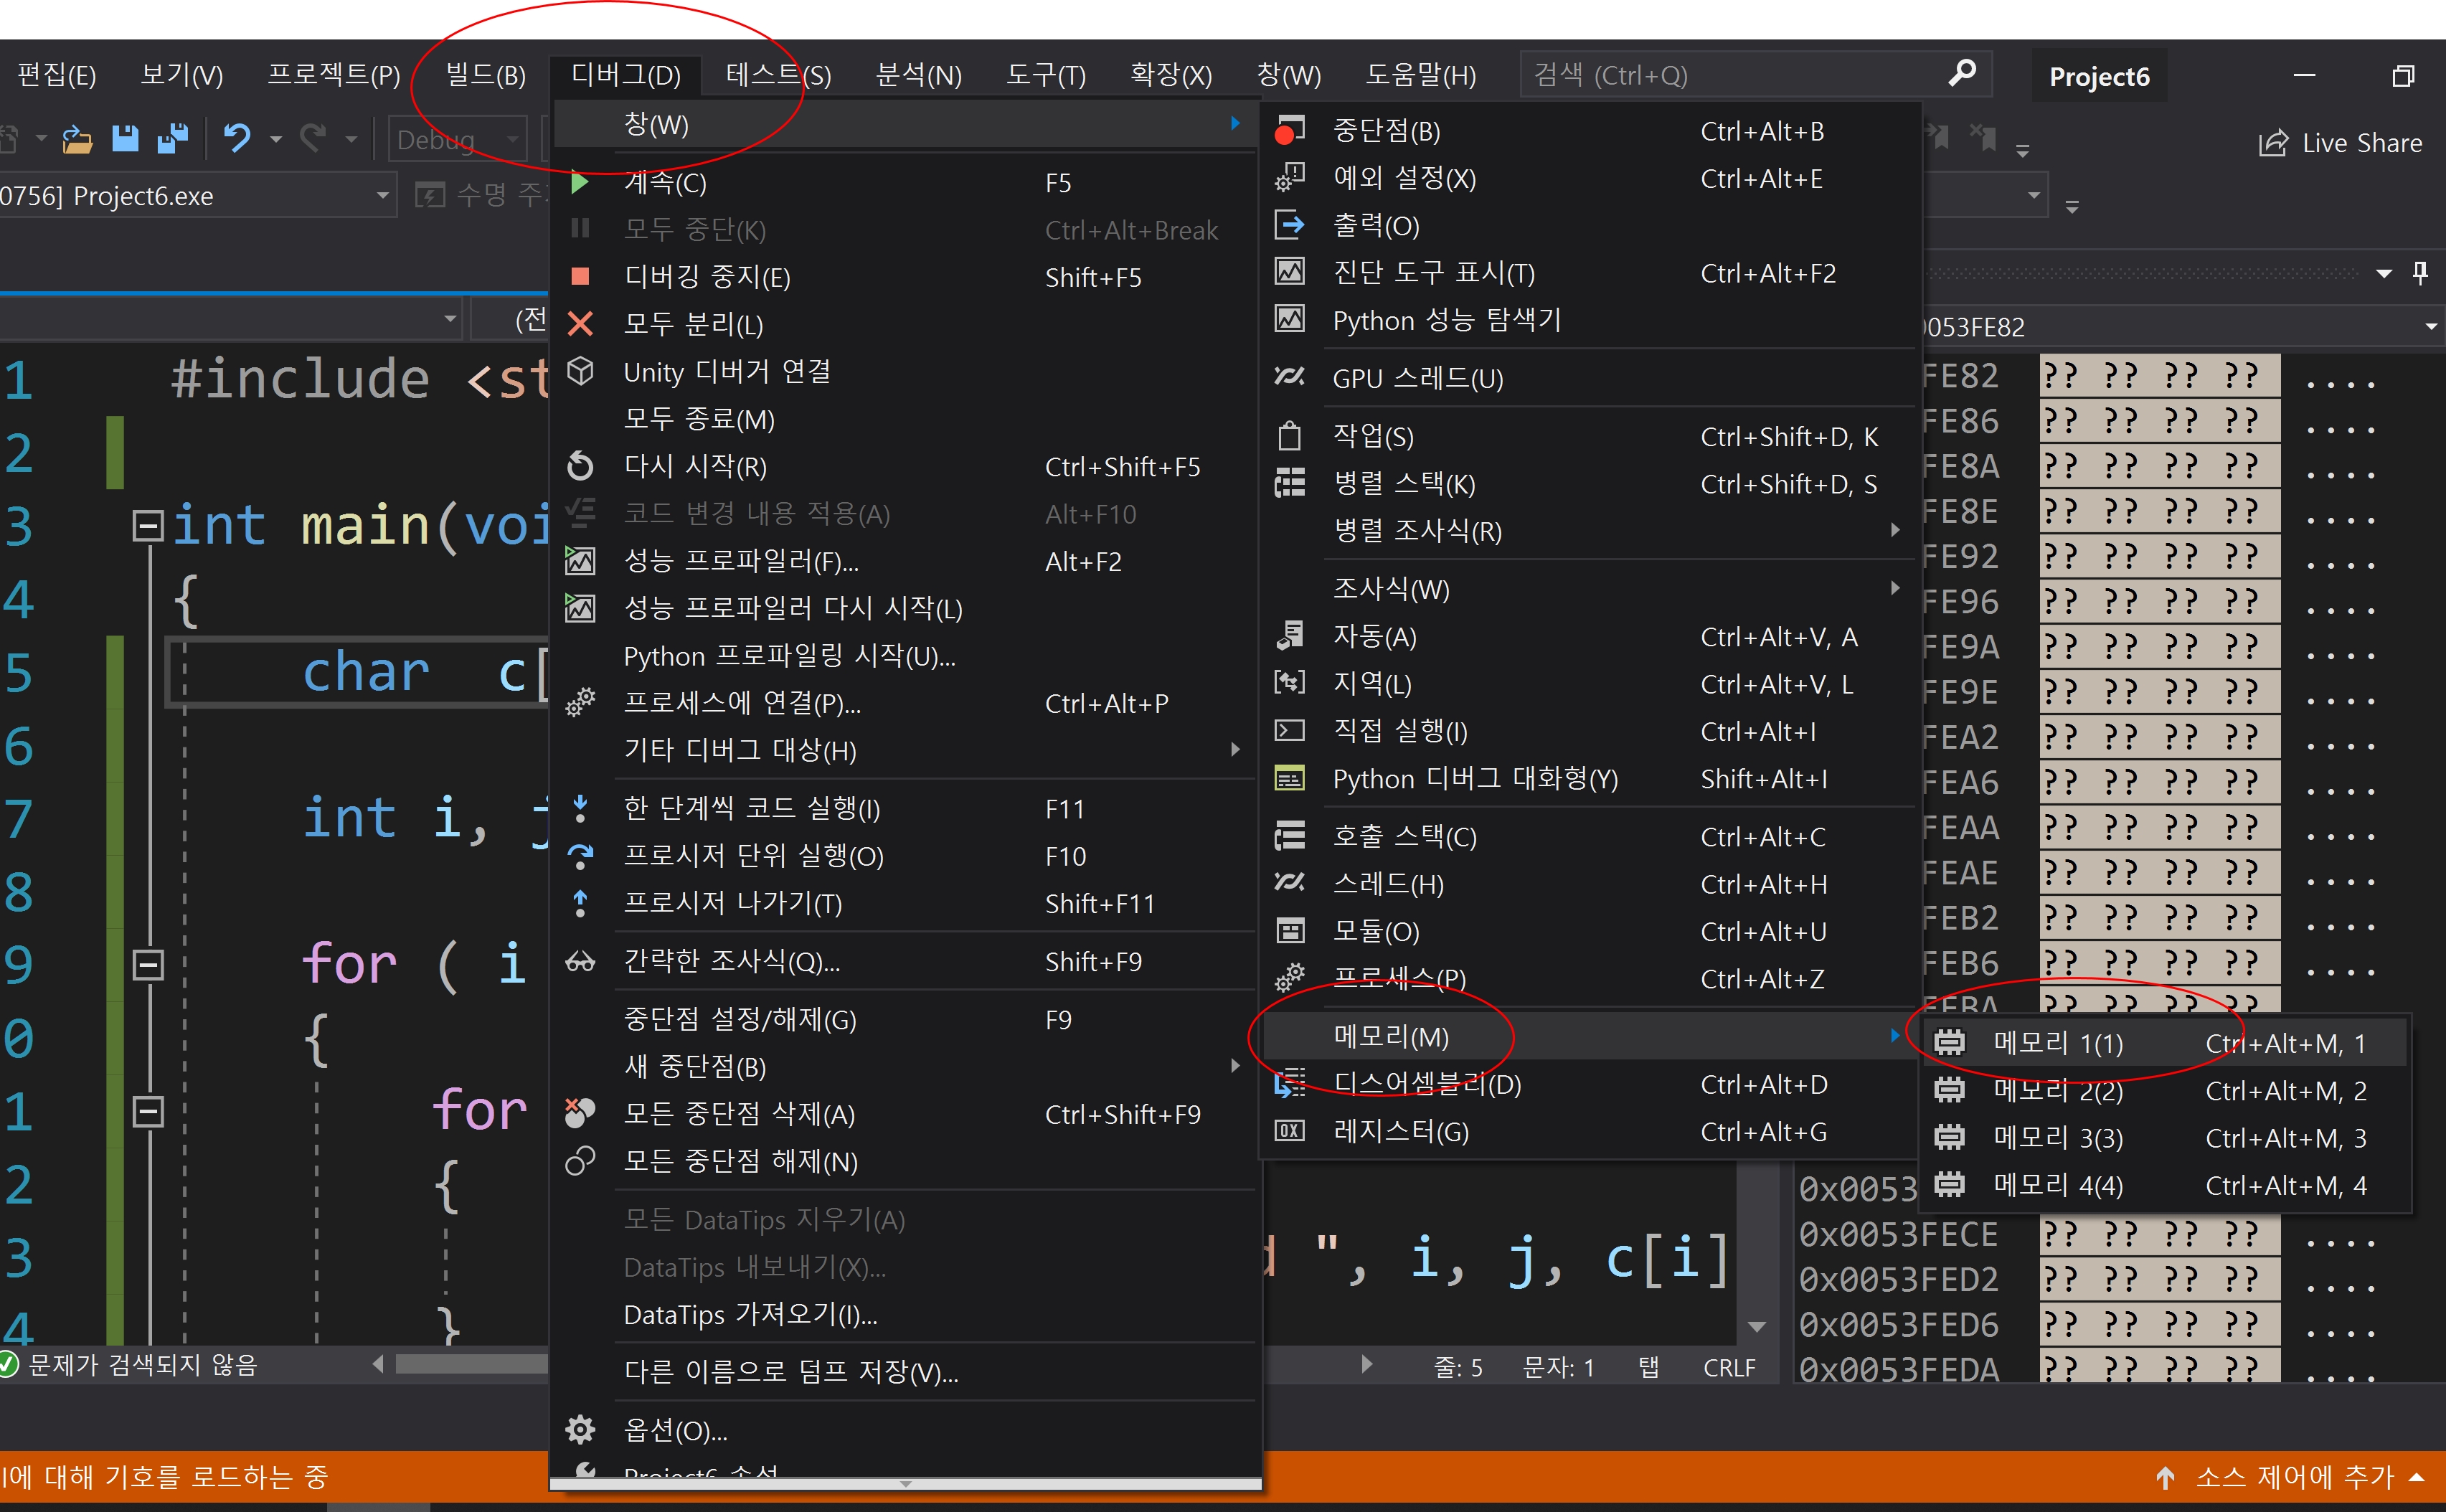
Task: Expand 병렬 조사식(R) submenu
Action: (1590, 531)
